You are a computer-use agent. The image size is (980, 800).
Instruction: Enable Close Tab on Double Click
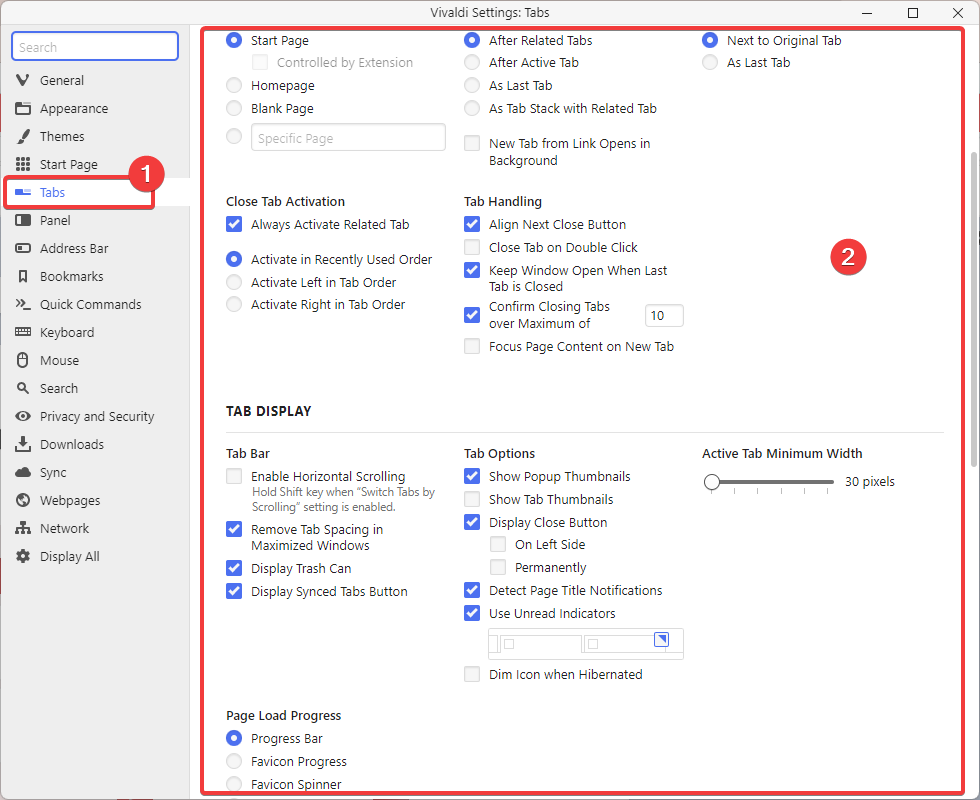click(x=472, y=248)
